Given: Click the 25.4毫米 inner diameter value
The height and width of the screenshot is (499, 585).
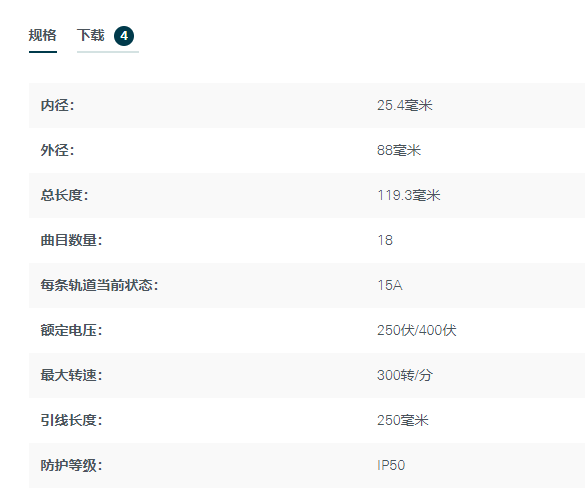Looking at the screenshot, I should point(404,105).
